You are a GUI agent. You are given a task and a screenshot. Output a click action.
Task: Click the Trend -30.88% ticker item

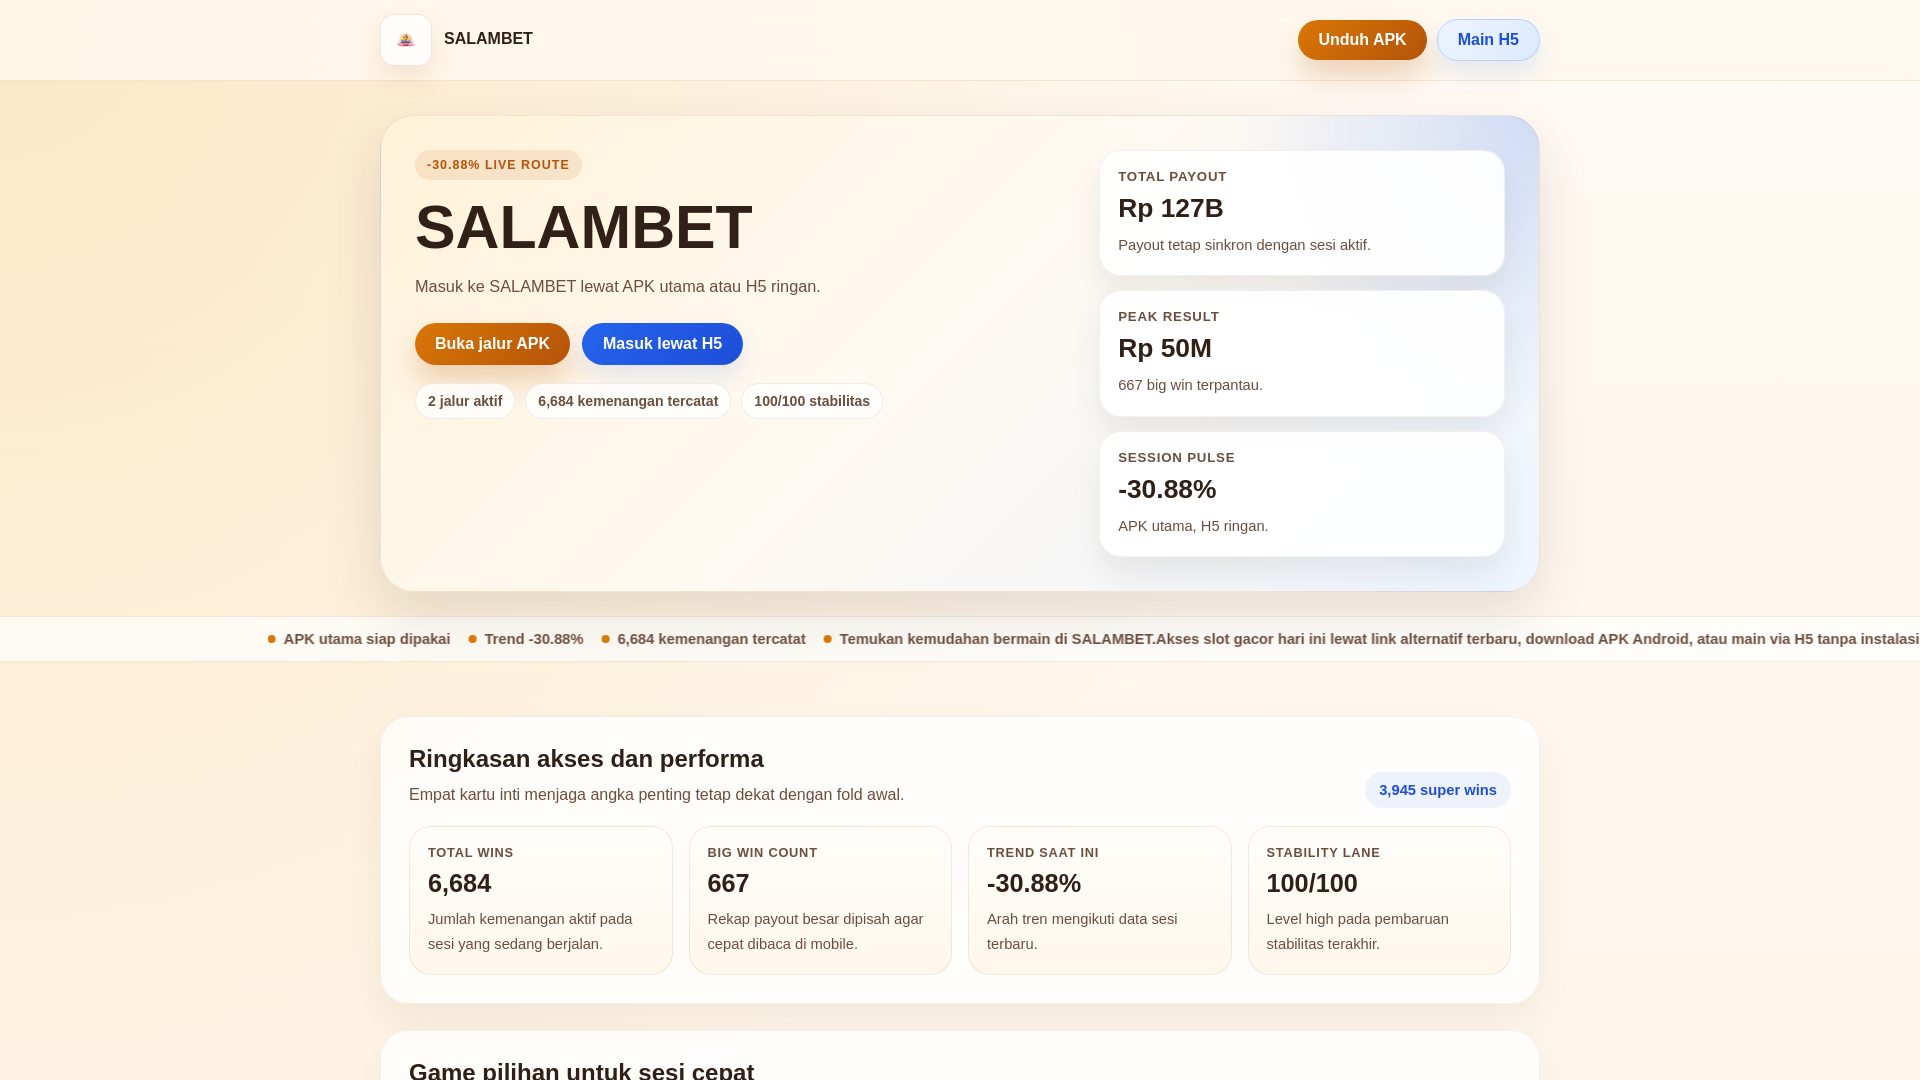pyautogui.click(x=533, y=639)
